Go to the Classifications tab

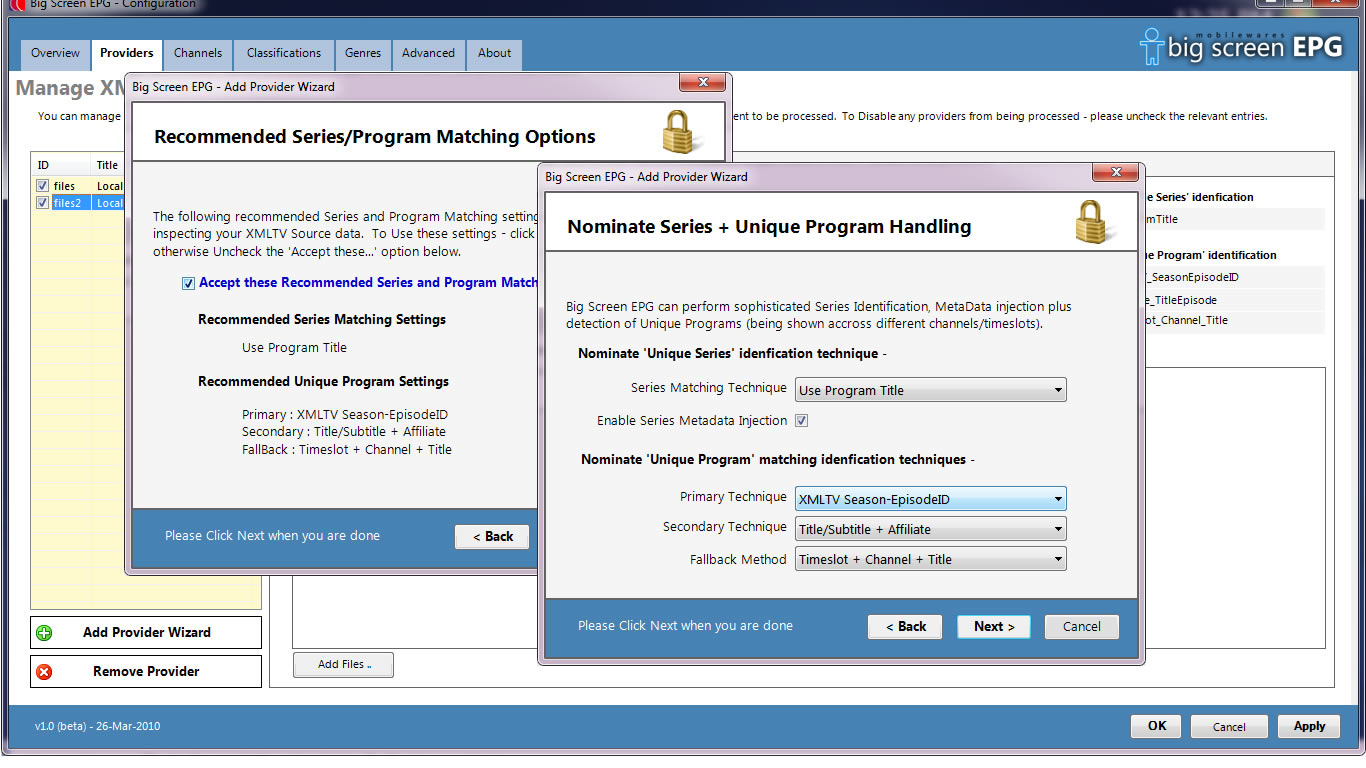pyautogui.click(x=284, y=54)
